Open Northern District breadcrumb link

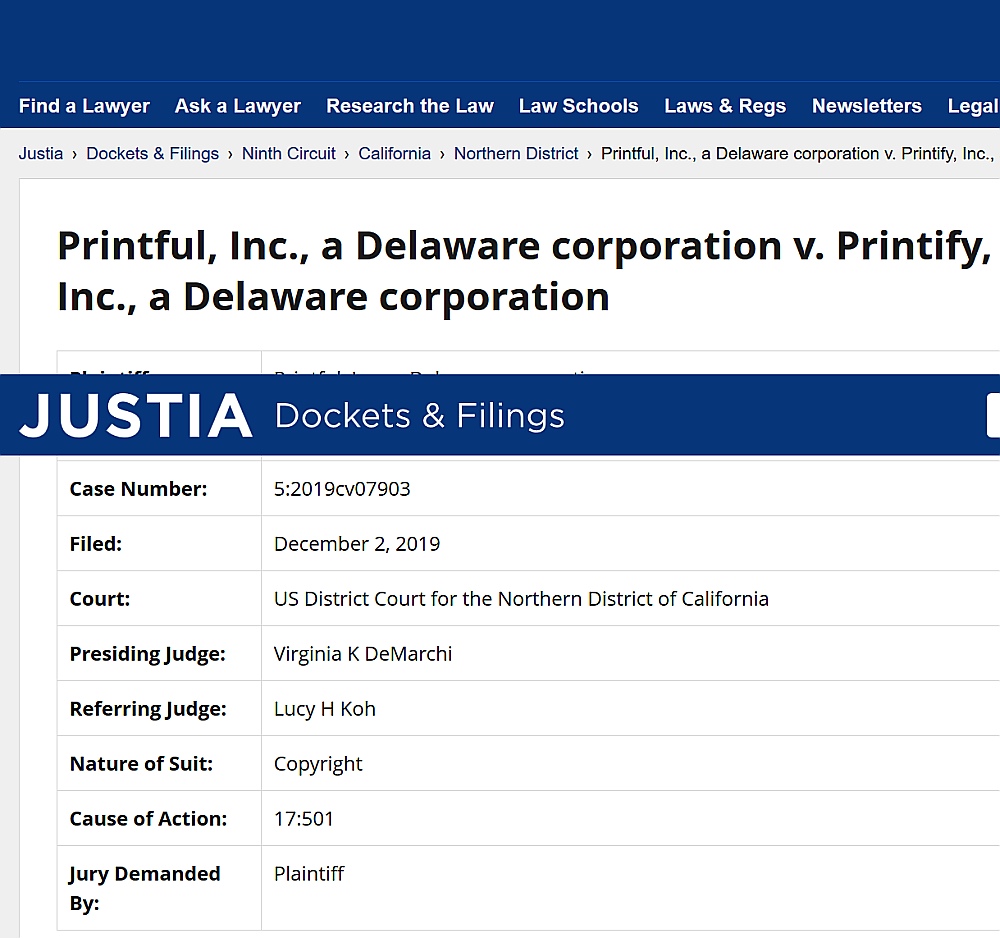click(516, 154)
